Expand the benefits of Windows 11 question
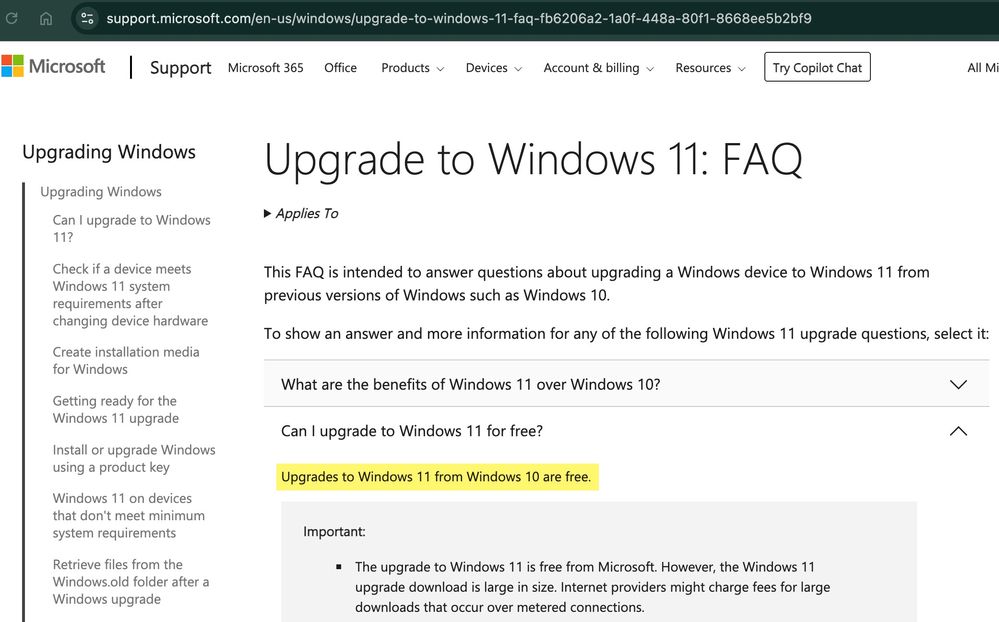Screen dimensions: 999x622 pos(626,384)
